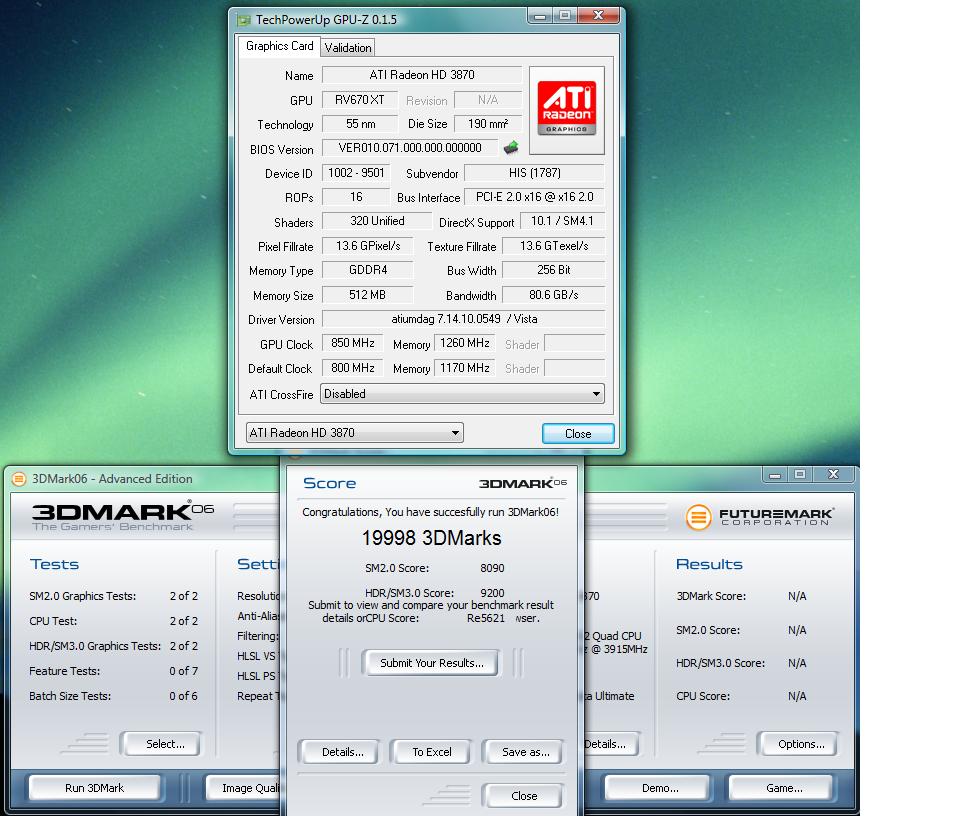The width and height of the screenshot is (955, 816).
Task: Switch to the Validation tab in GPU-Z
Action: click(348, 47)
